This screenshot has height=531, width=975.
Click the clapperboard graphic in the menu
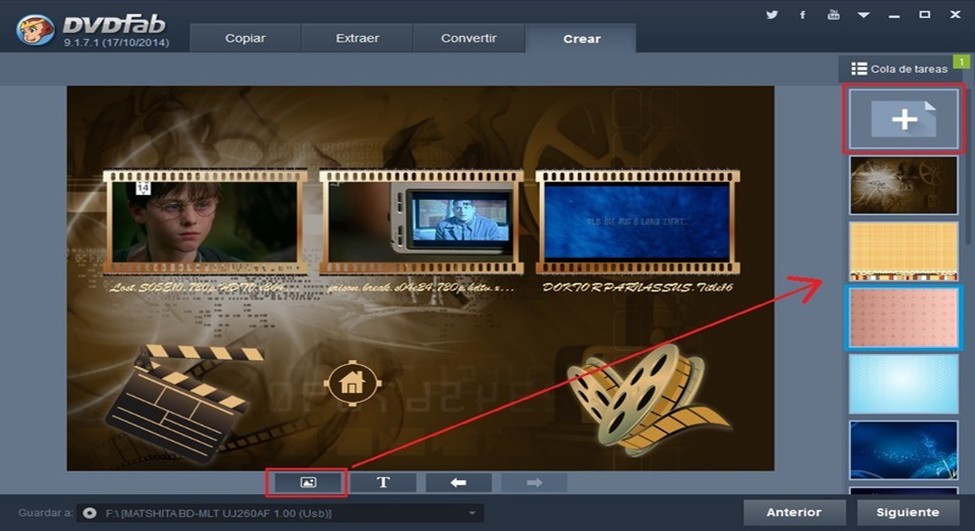[185, 403]
